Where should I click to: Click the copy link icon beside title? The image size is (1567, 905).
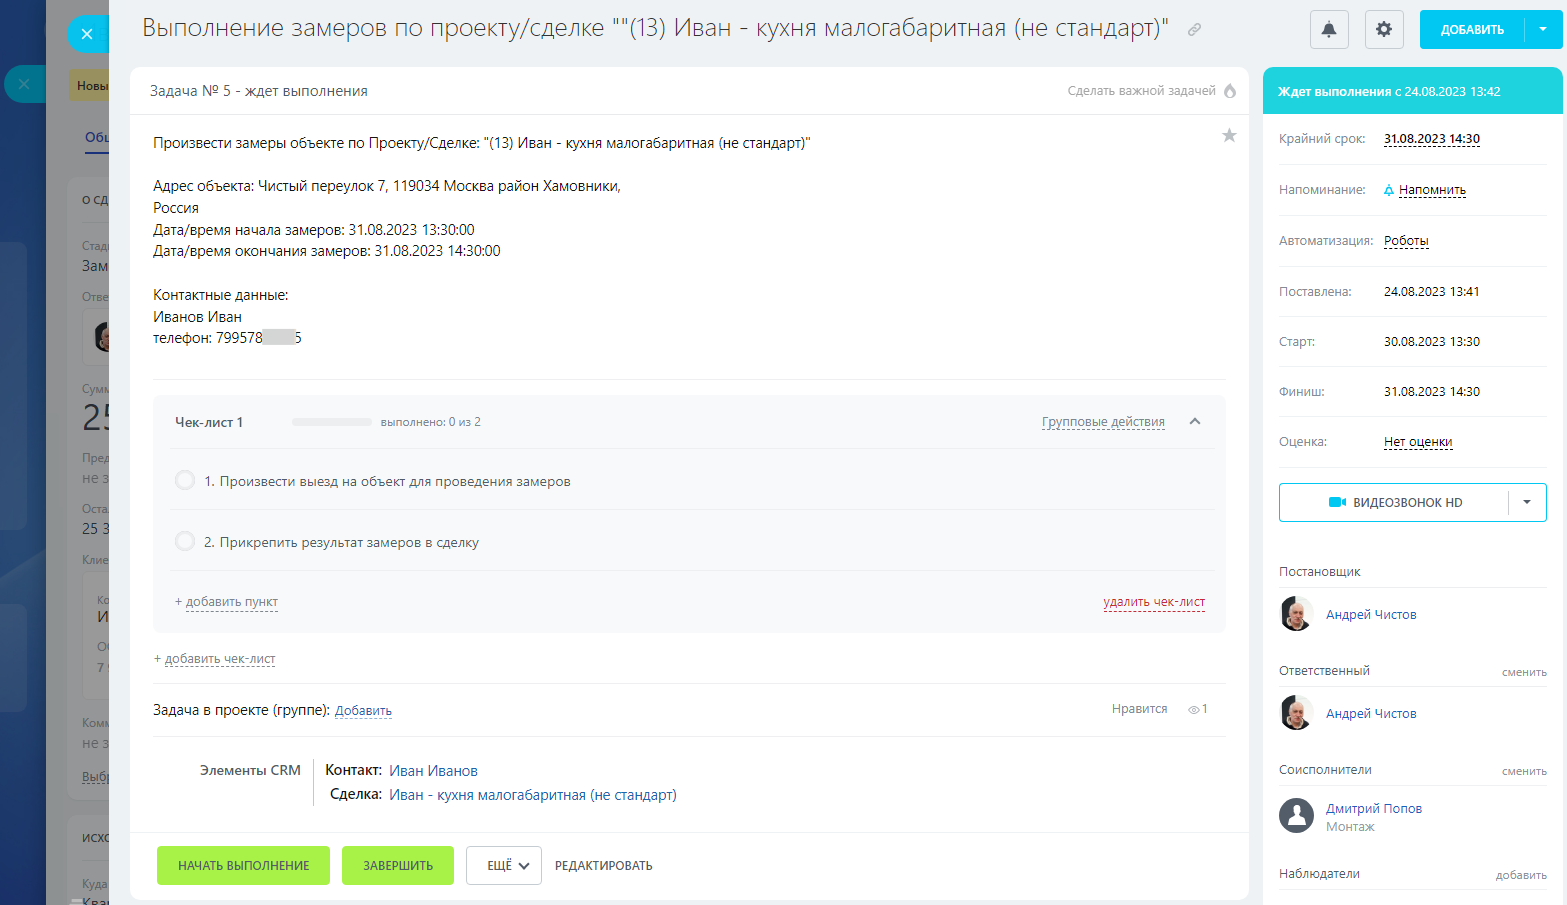[1194, 30]
